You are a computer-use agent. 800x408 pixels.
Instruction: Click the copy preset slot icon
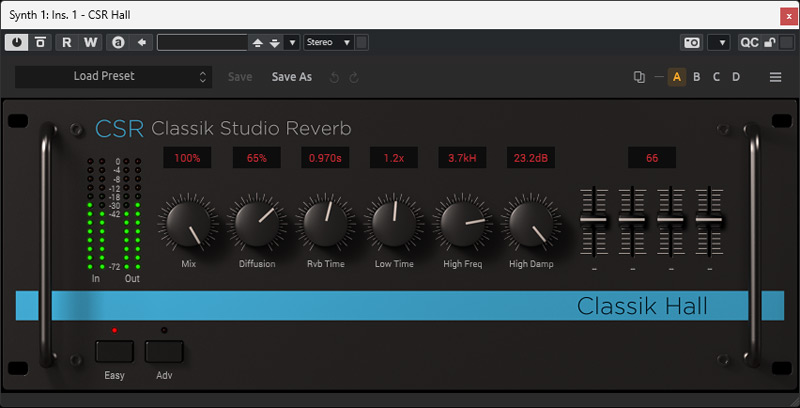click(639, 77)
